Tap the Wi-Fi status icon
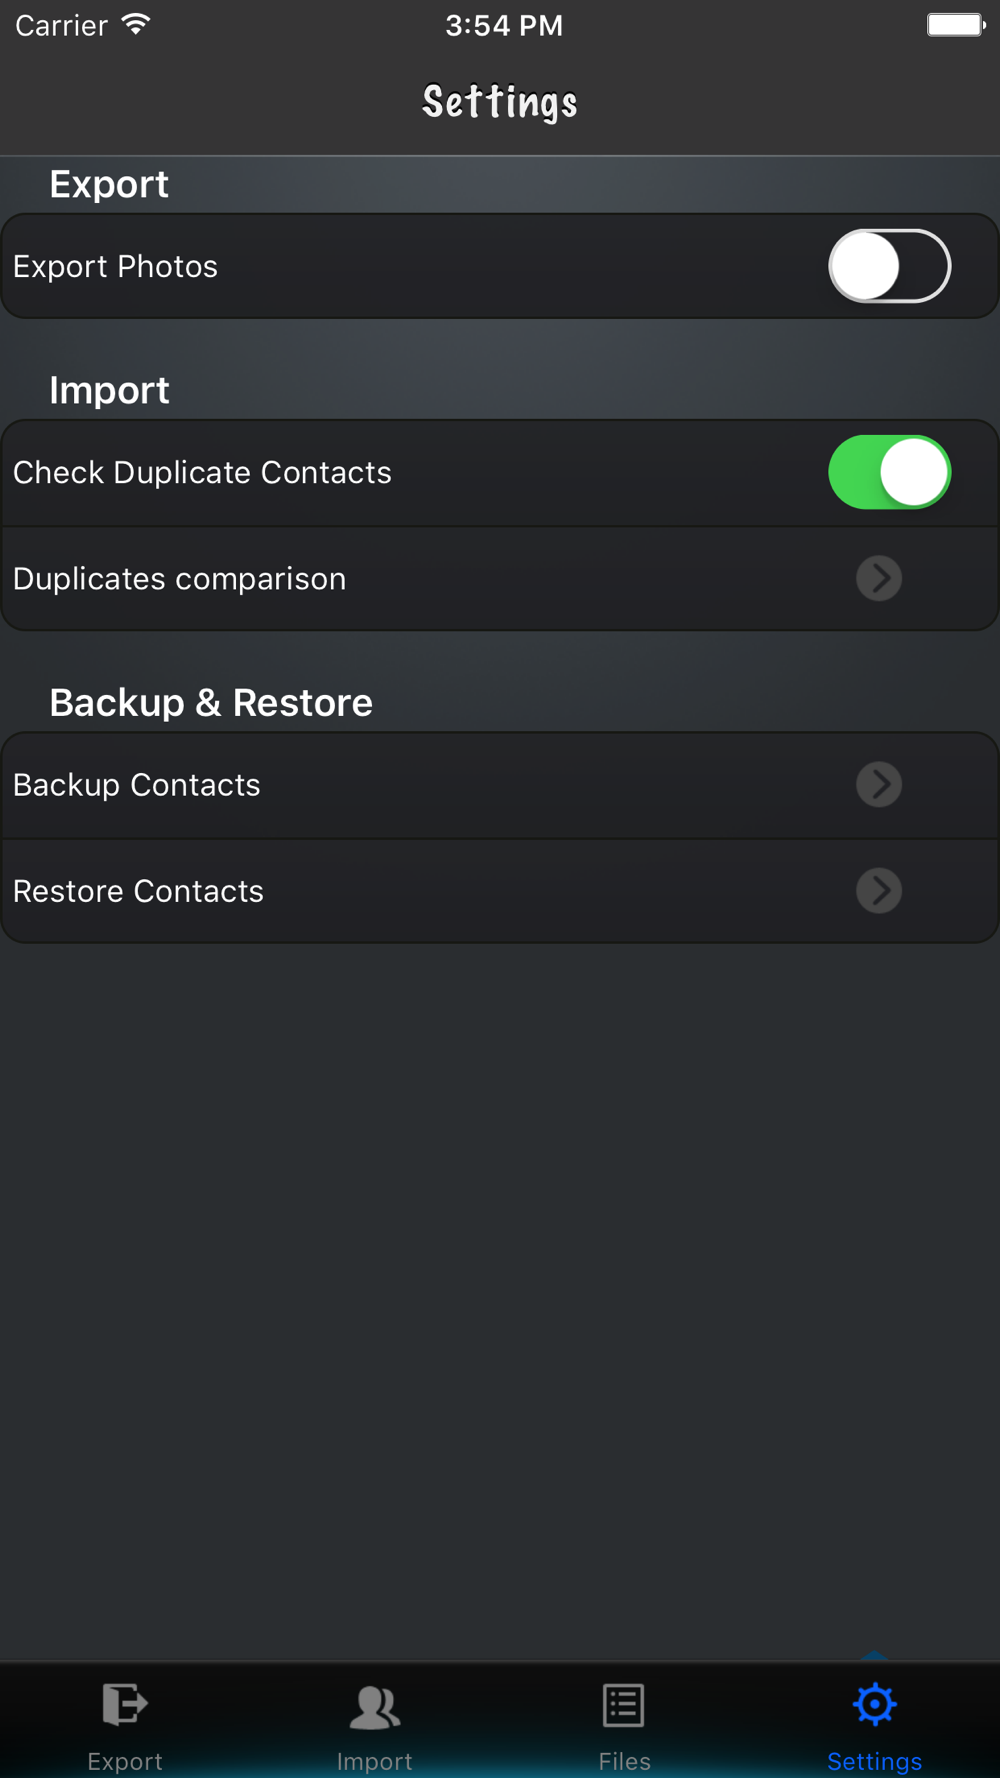The width and height of the screenshot is (1000, 1778). coord(136,25)
